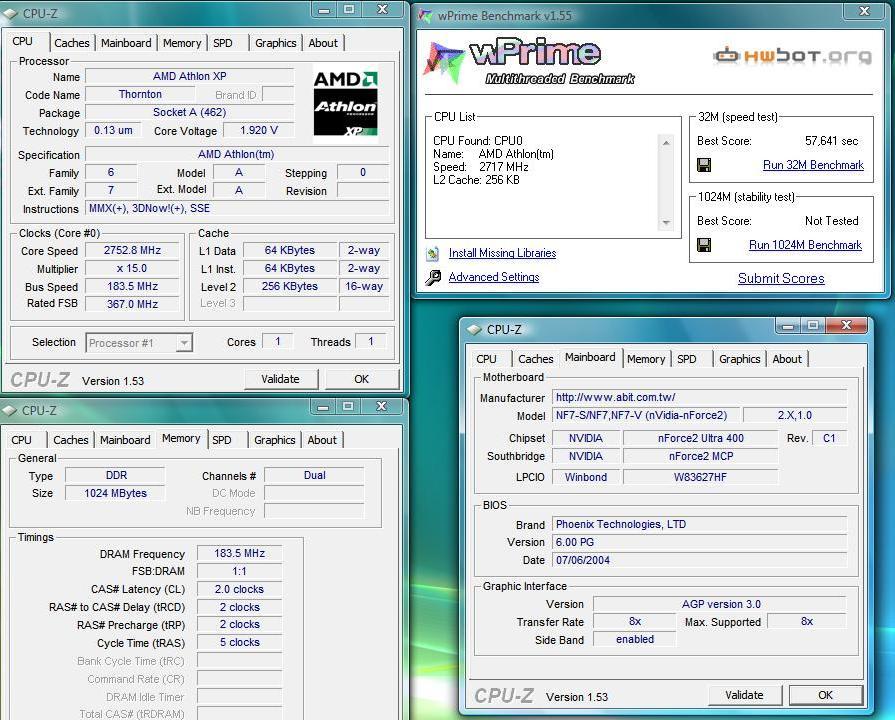Screen dimensions: 895x720
Task: Click the Cycle Time value 5 clocks
Action: (240, 642)
